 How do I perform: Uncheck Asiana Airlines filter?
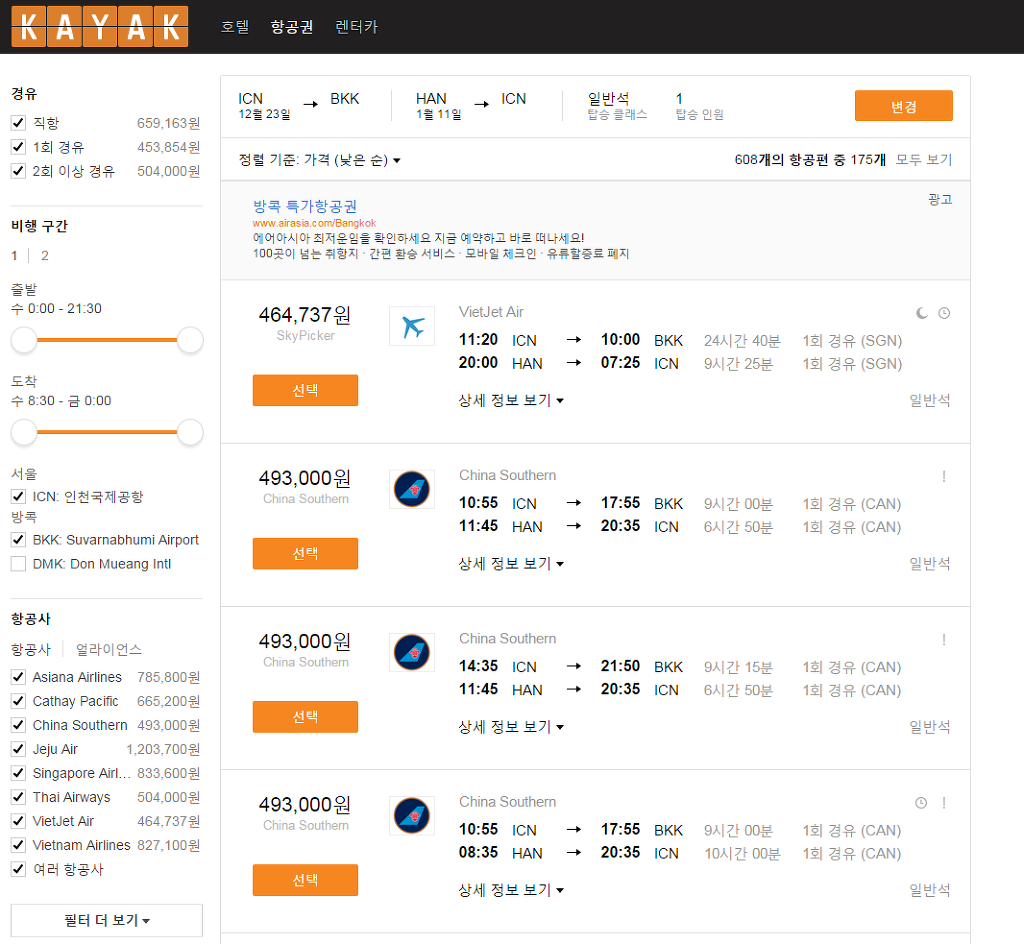[x=18, y=677]
